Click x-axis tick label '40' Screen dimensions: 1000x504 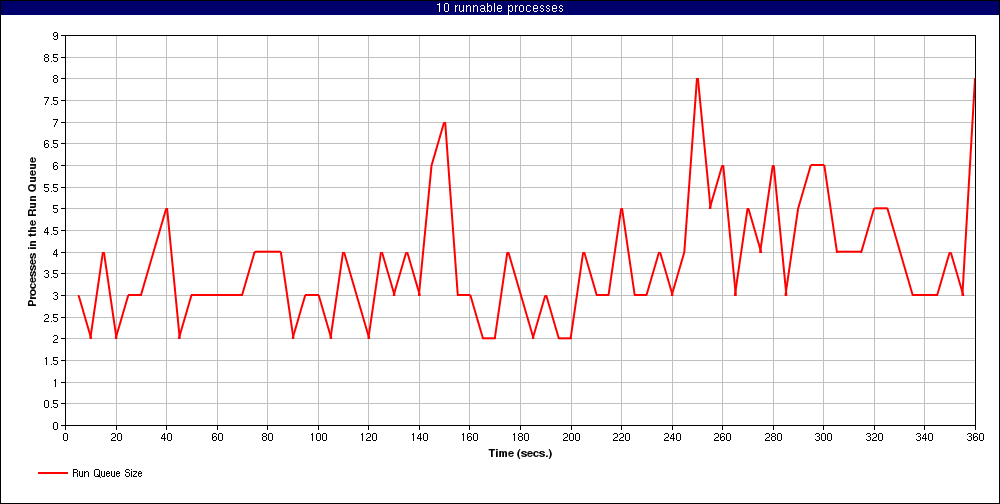(166, 437)
